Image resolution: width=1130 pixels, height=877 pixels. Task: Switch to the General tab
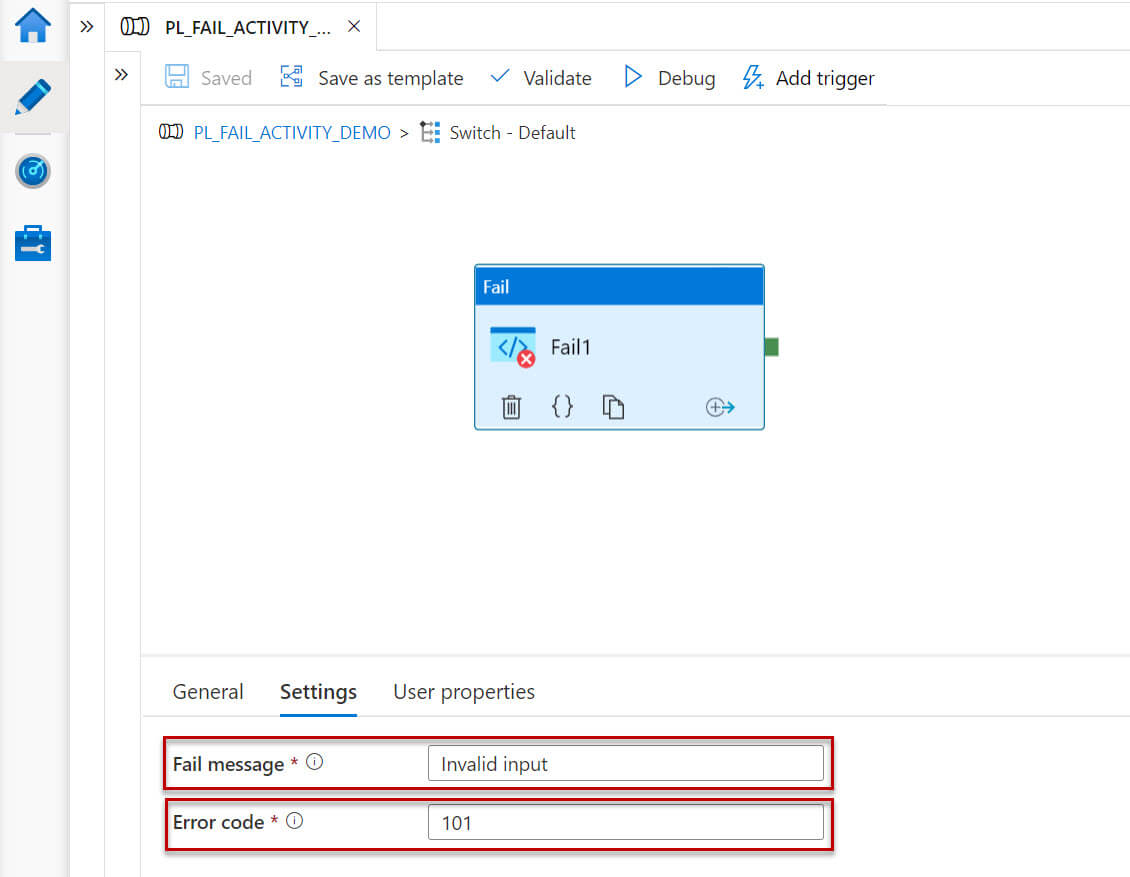pyautogui.click(x=208, y=692)
